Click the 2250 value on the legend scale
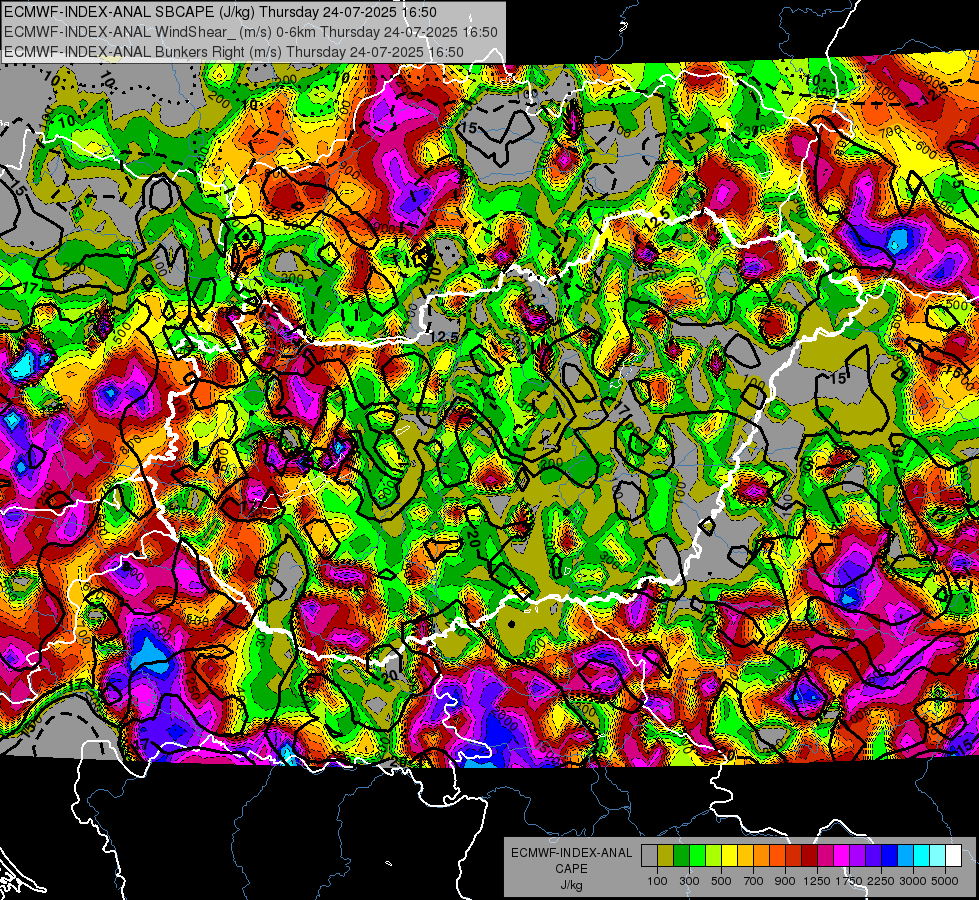Viewport: 979px width, 900px height. point(881,881)
